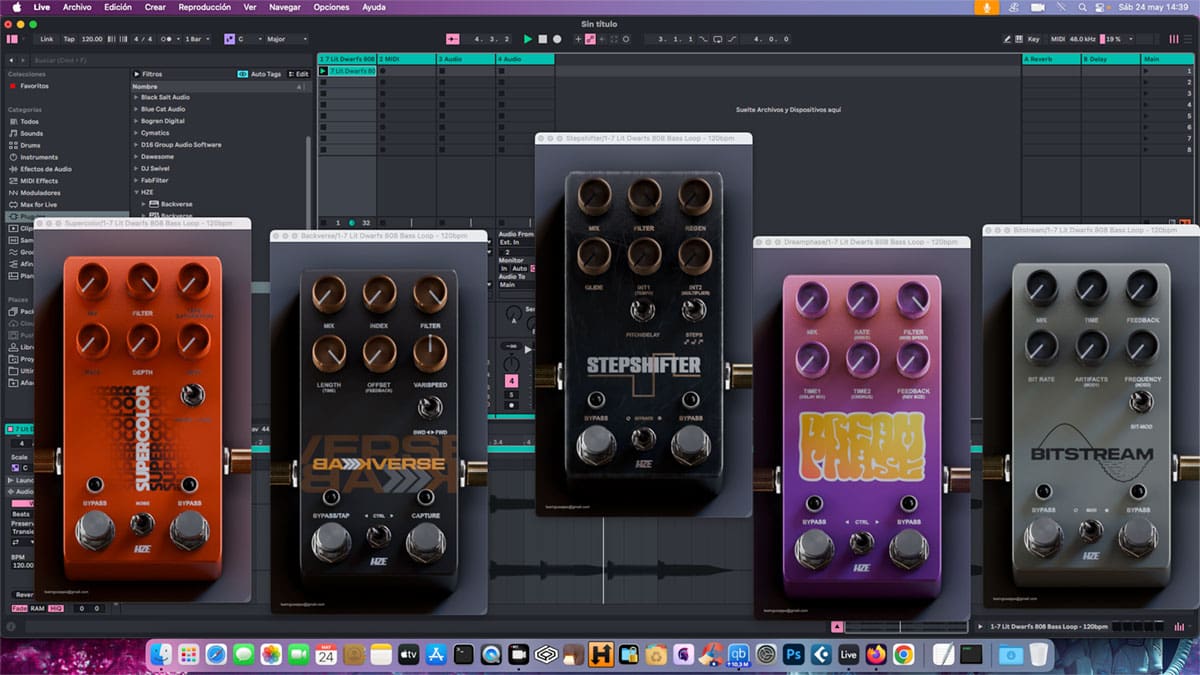This screenshot has height=675, width=1200.
Task: Expand the Filtros section in browser
Action: tap(136, 74)
